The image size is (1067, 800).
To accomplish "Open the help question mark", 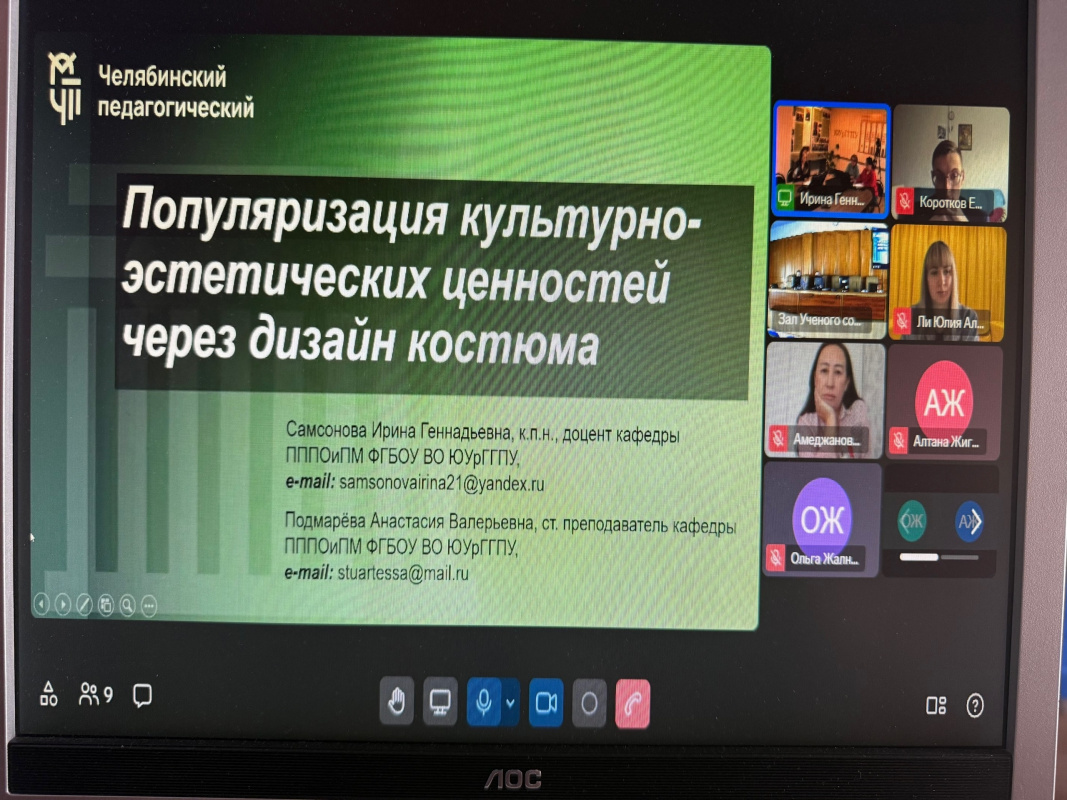I will click(975, 706).
